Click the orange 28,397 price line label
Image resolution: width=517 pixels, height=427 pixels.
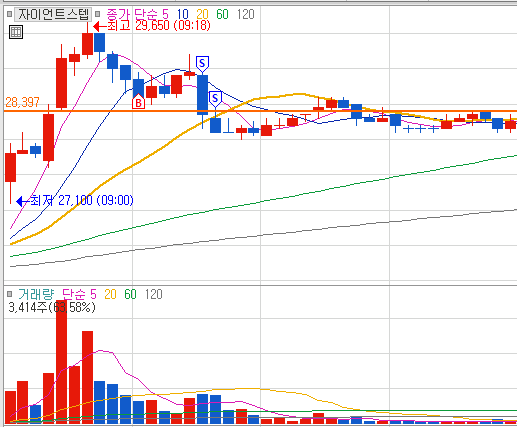(x=22, y=102)
